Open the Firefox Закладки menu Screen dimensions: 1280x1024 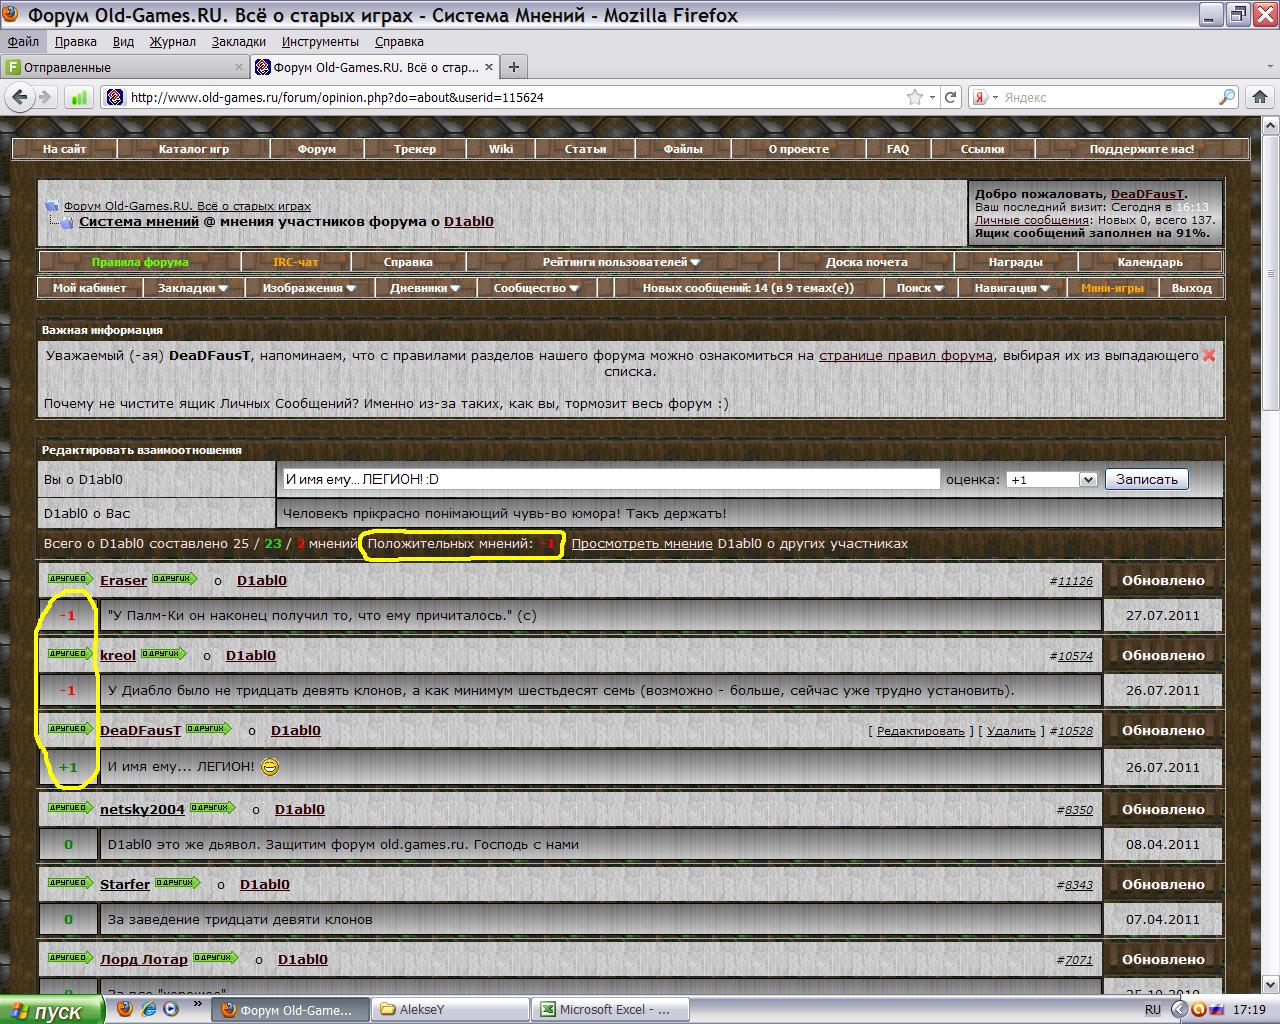coord(239,42)
